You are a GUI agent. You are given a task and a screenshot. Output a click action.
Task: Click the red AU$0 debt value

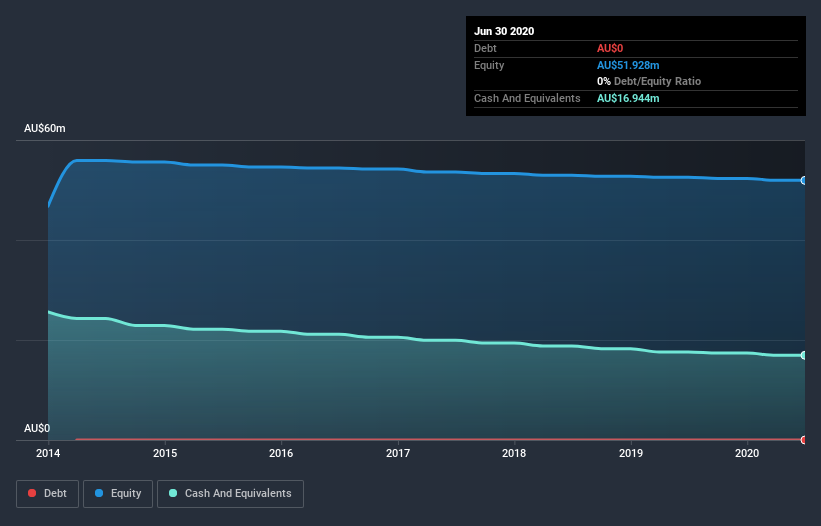[x=610, y=48]
